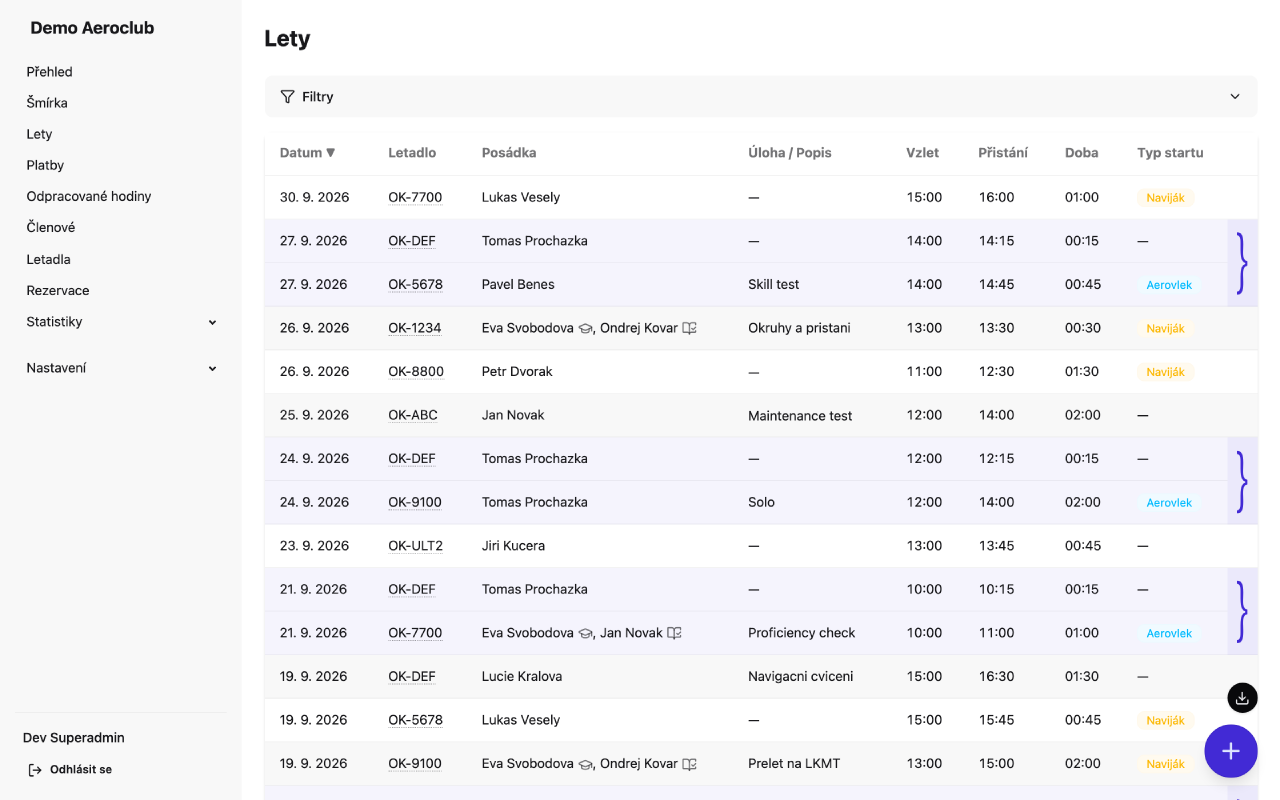
Task: Open Odpracované hodiny in sidebar
Action: (x=89, y=196)
